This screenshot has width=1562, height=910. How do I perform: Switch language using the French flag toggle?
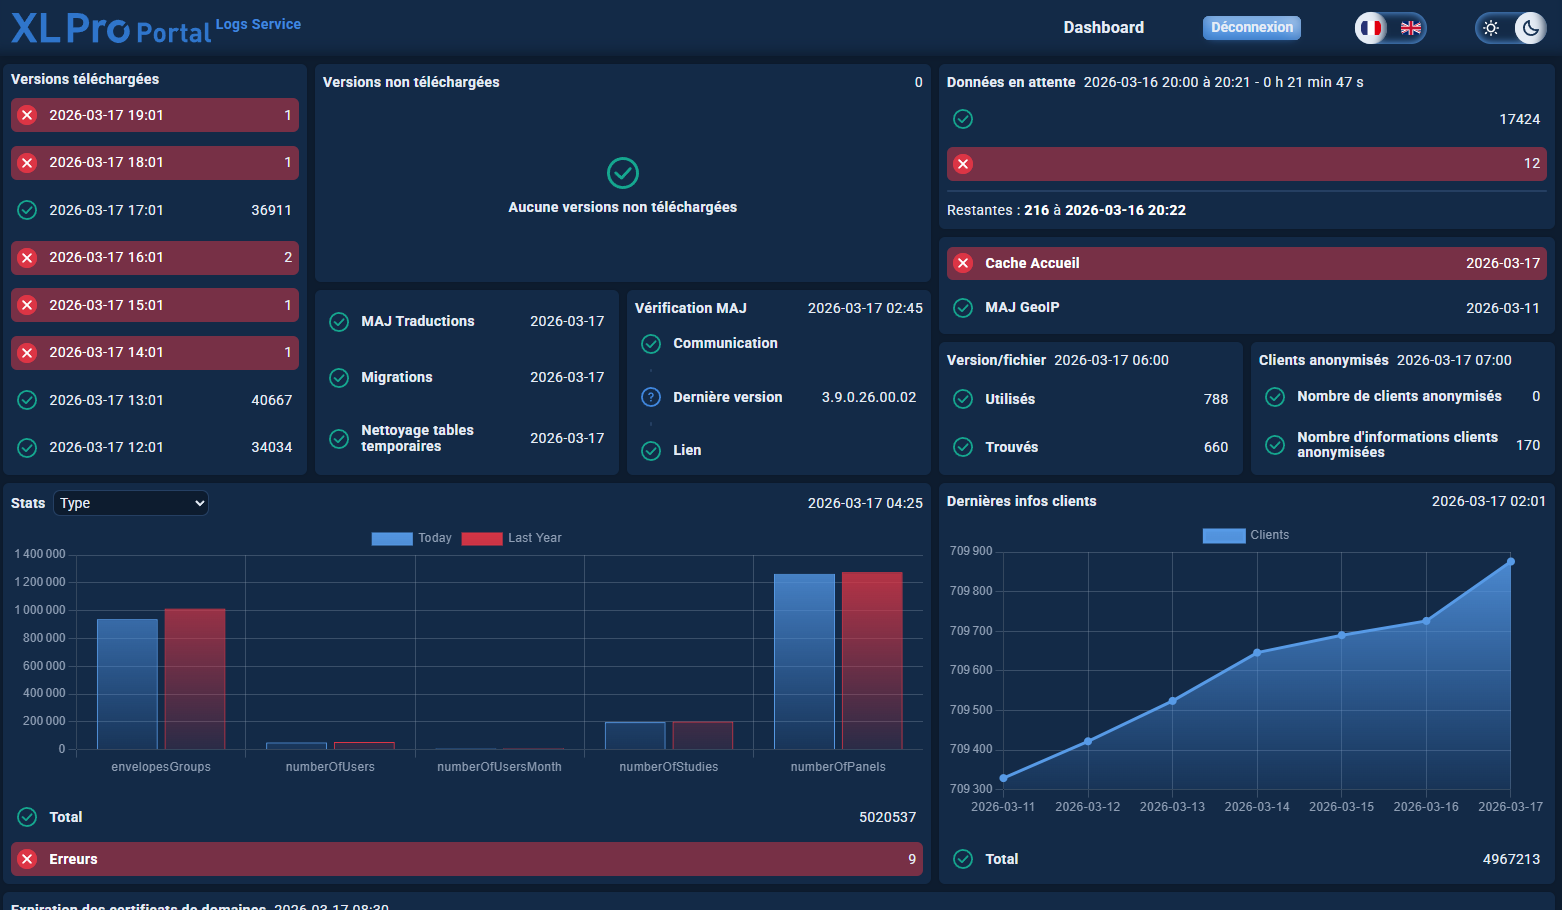tap(1372, 28)
